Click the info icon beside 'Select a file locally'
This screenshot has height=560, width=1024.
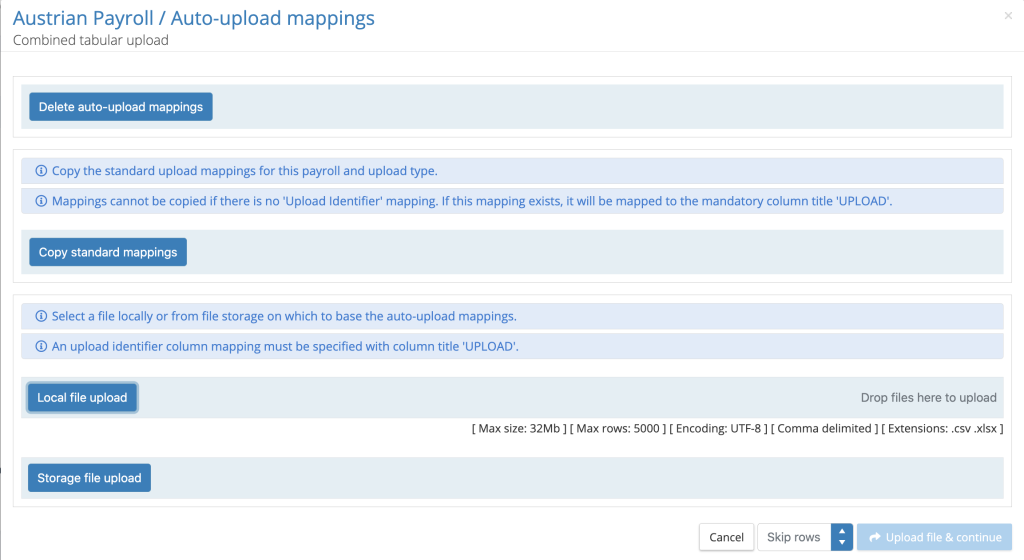(41, 316)
